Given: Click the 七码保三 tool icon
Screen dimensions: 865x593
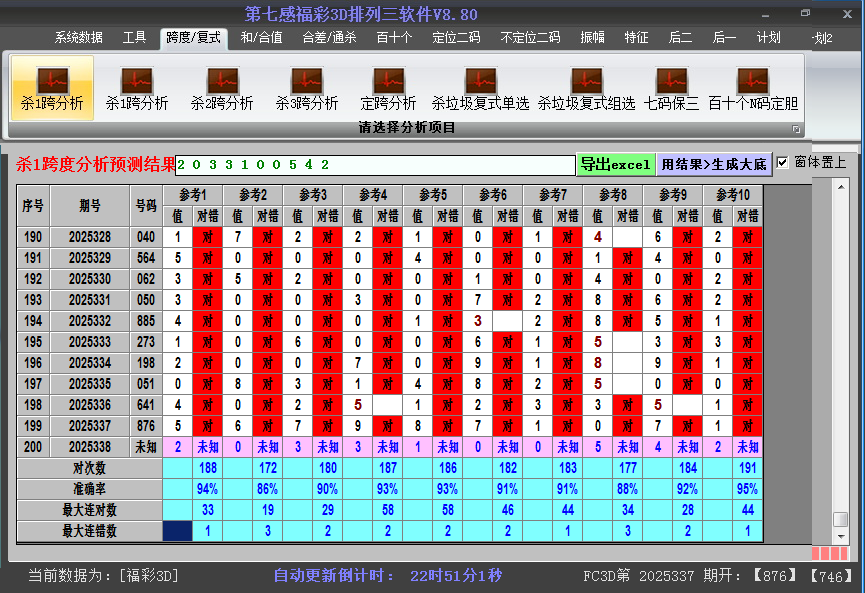Looking at the screenshot, I should pyautogui.click(x=671, y=89).
